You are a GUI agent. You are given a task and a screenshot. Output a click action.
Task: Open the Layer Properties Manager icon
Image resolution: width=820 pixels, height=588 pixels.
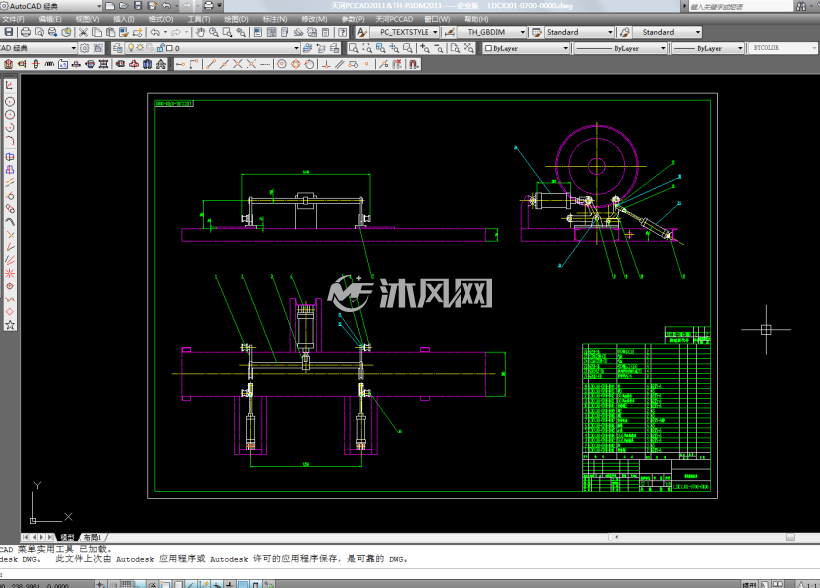pos(118,48)
